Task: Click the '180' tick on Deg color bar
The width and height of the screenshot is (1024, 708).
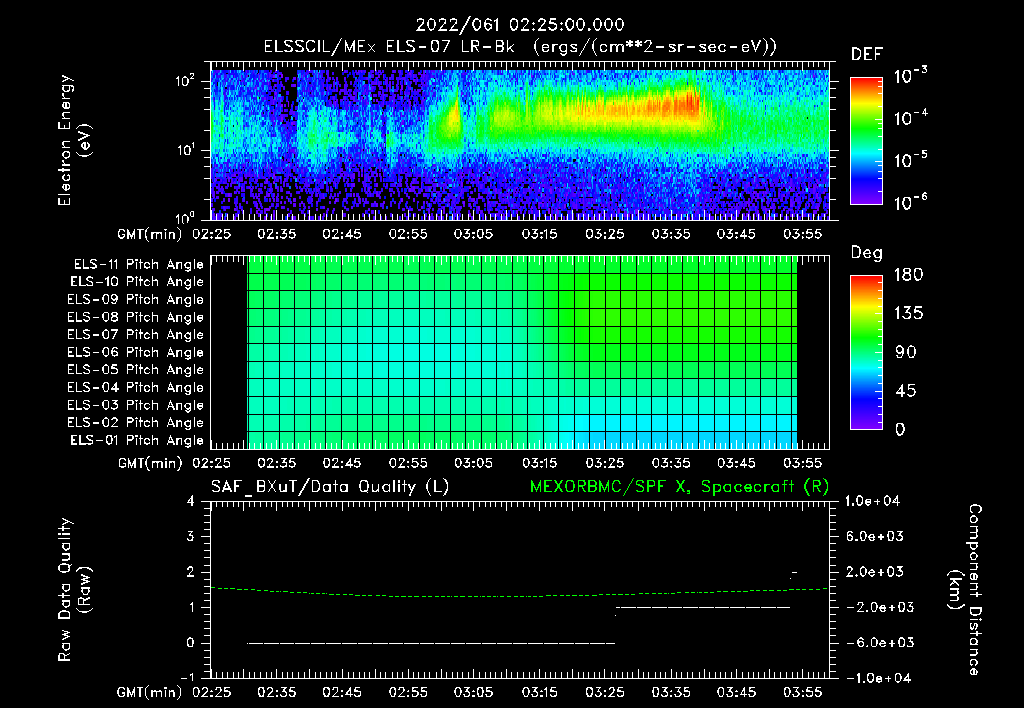Action: (908, 275)
